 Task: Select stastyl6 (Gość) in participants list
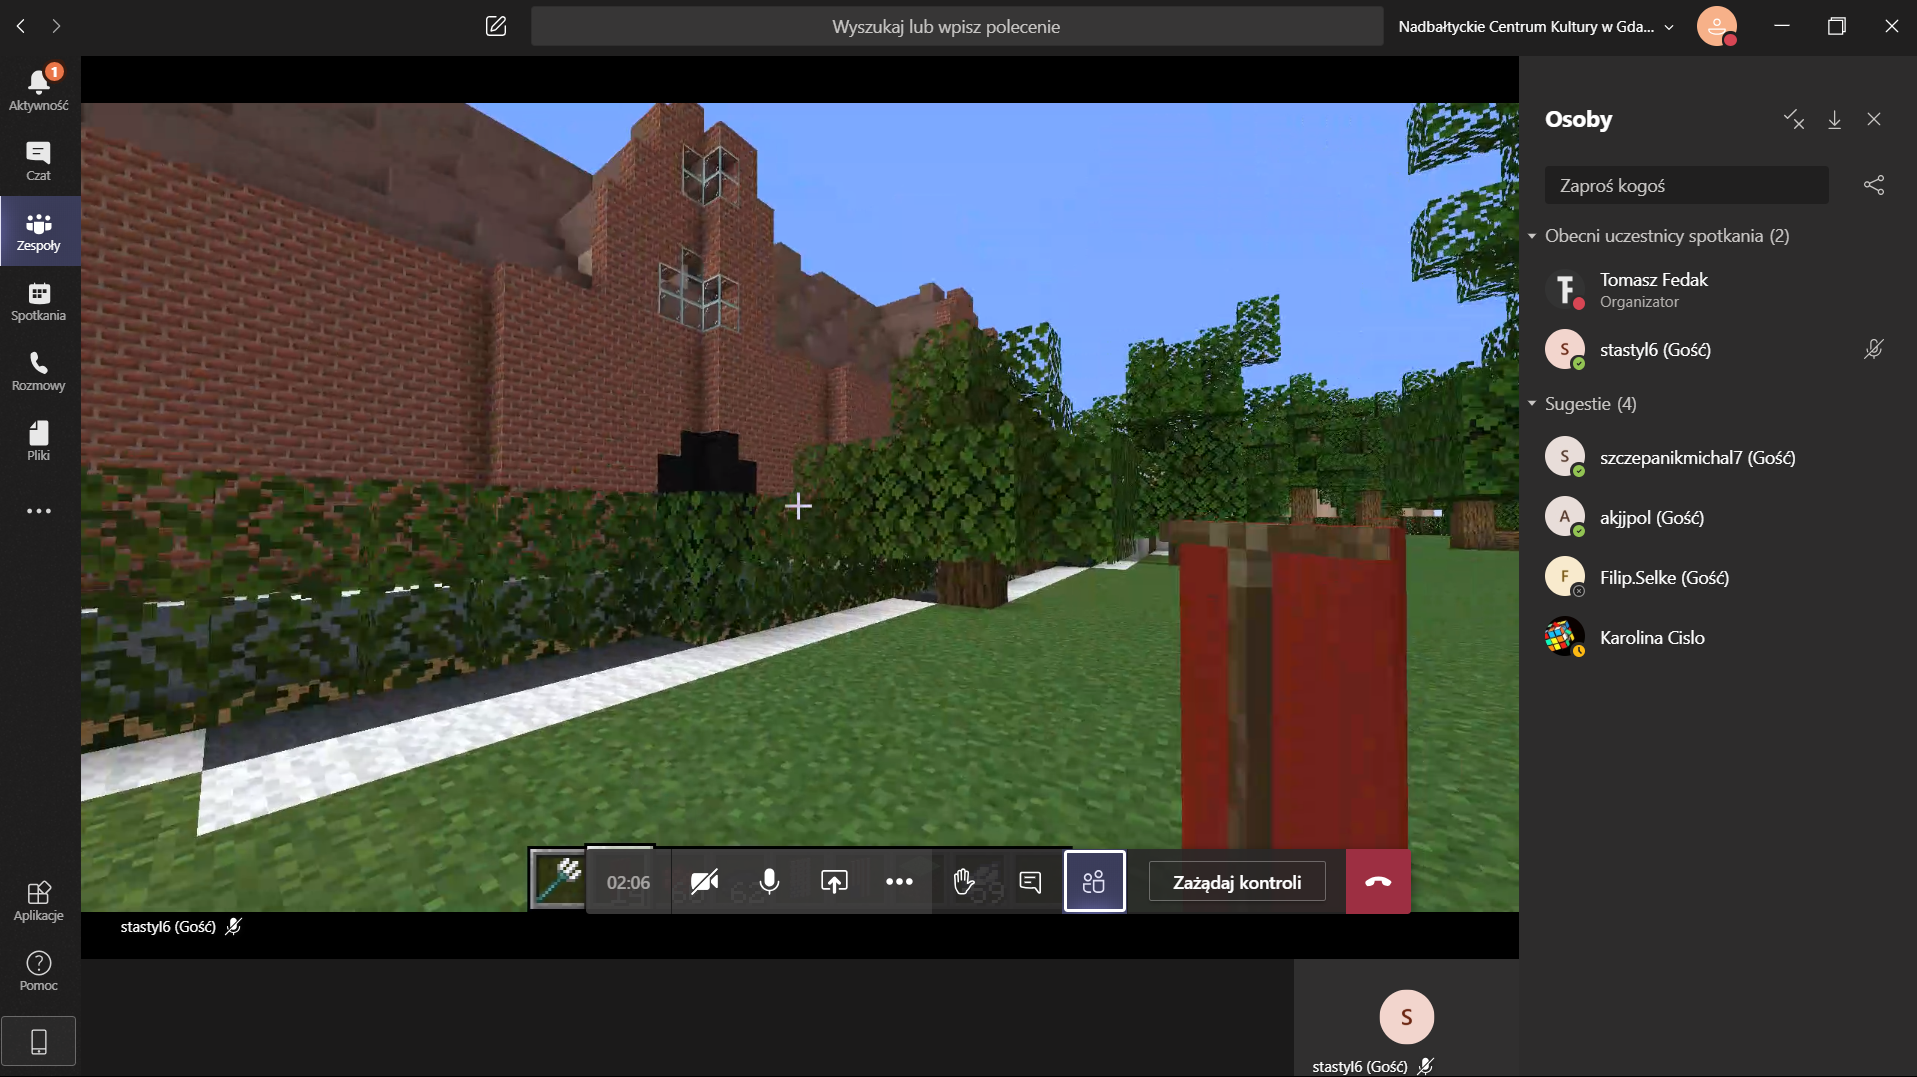[1717, 350]
